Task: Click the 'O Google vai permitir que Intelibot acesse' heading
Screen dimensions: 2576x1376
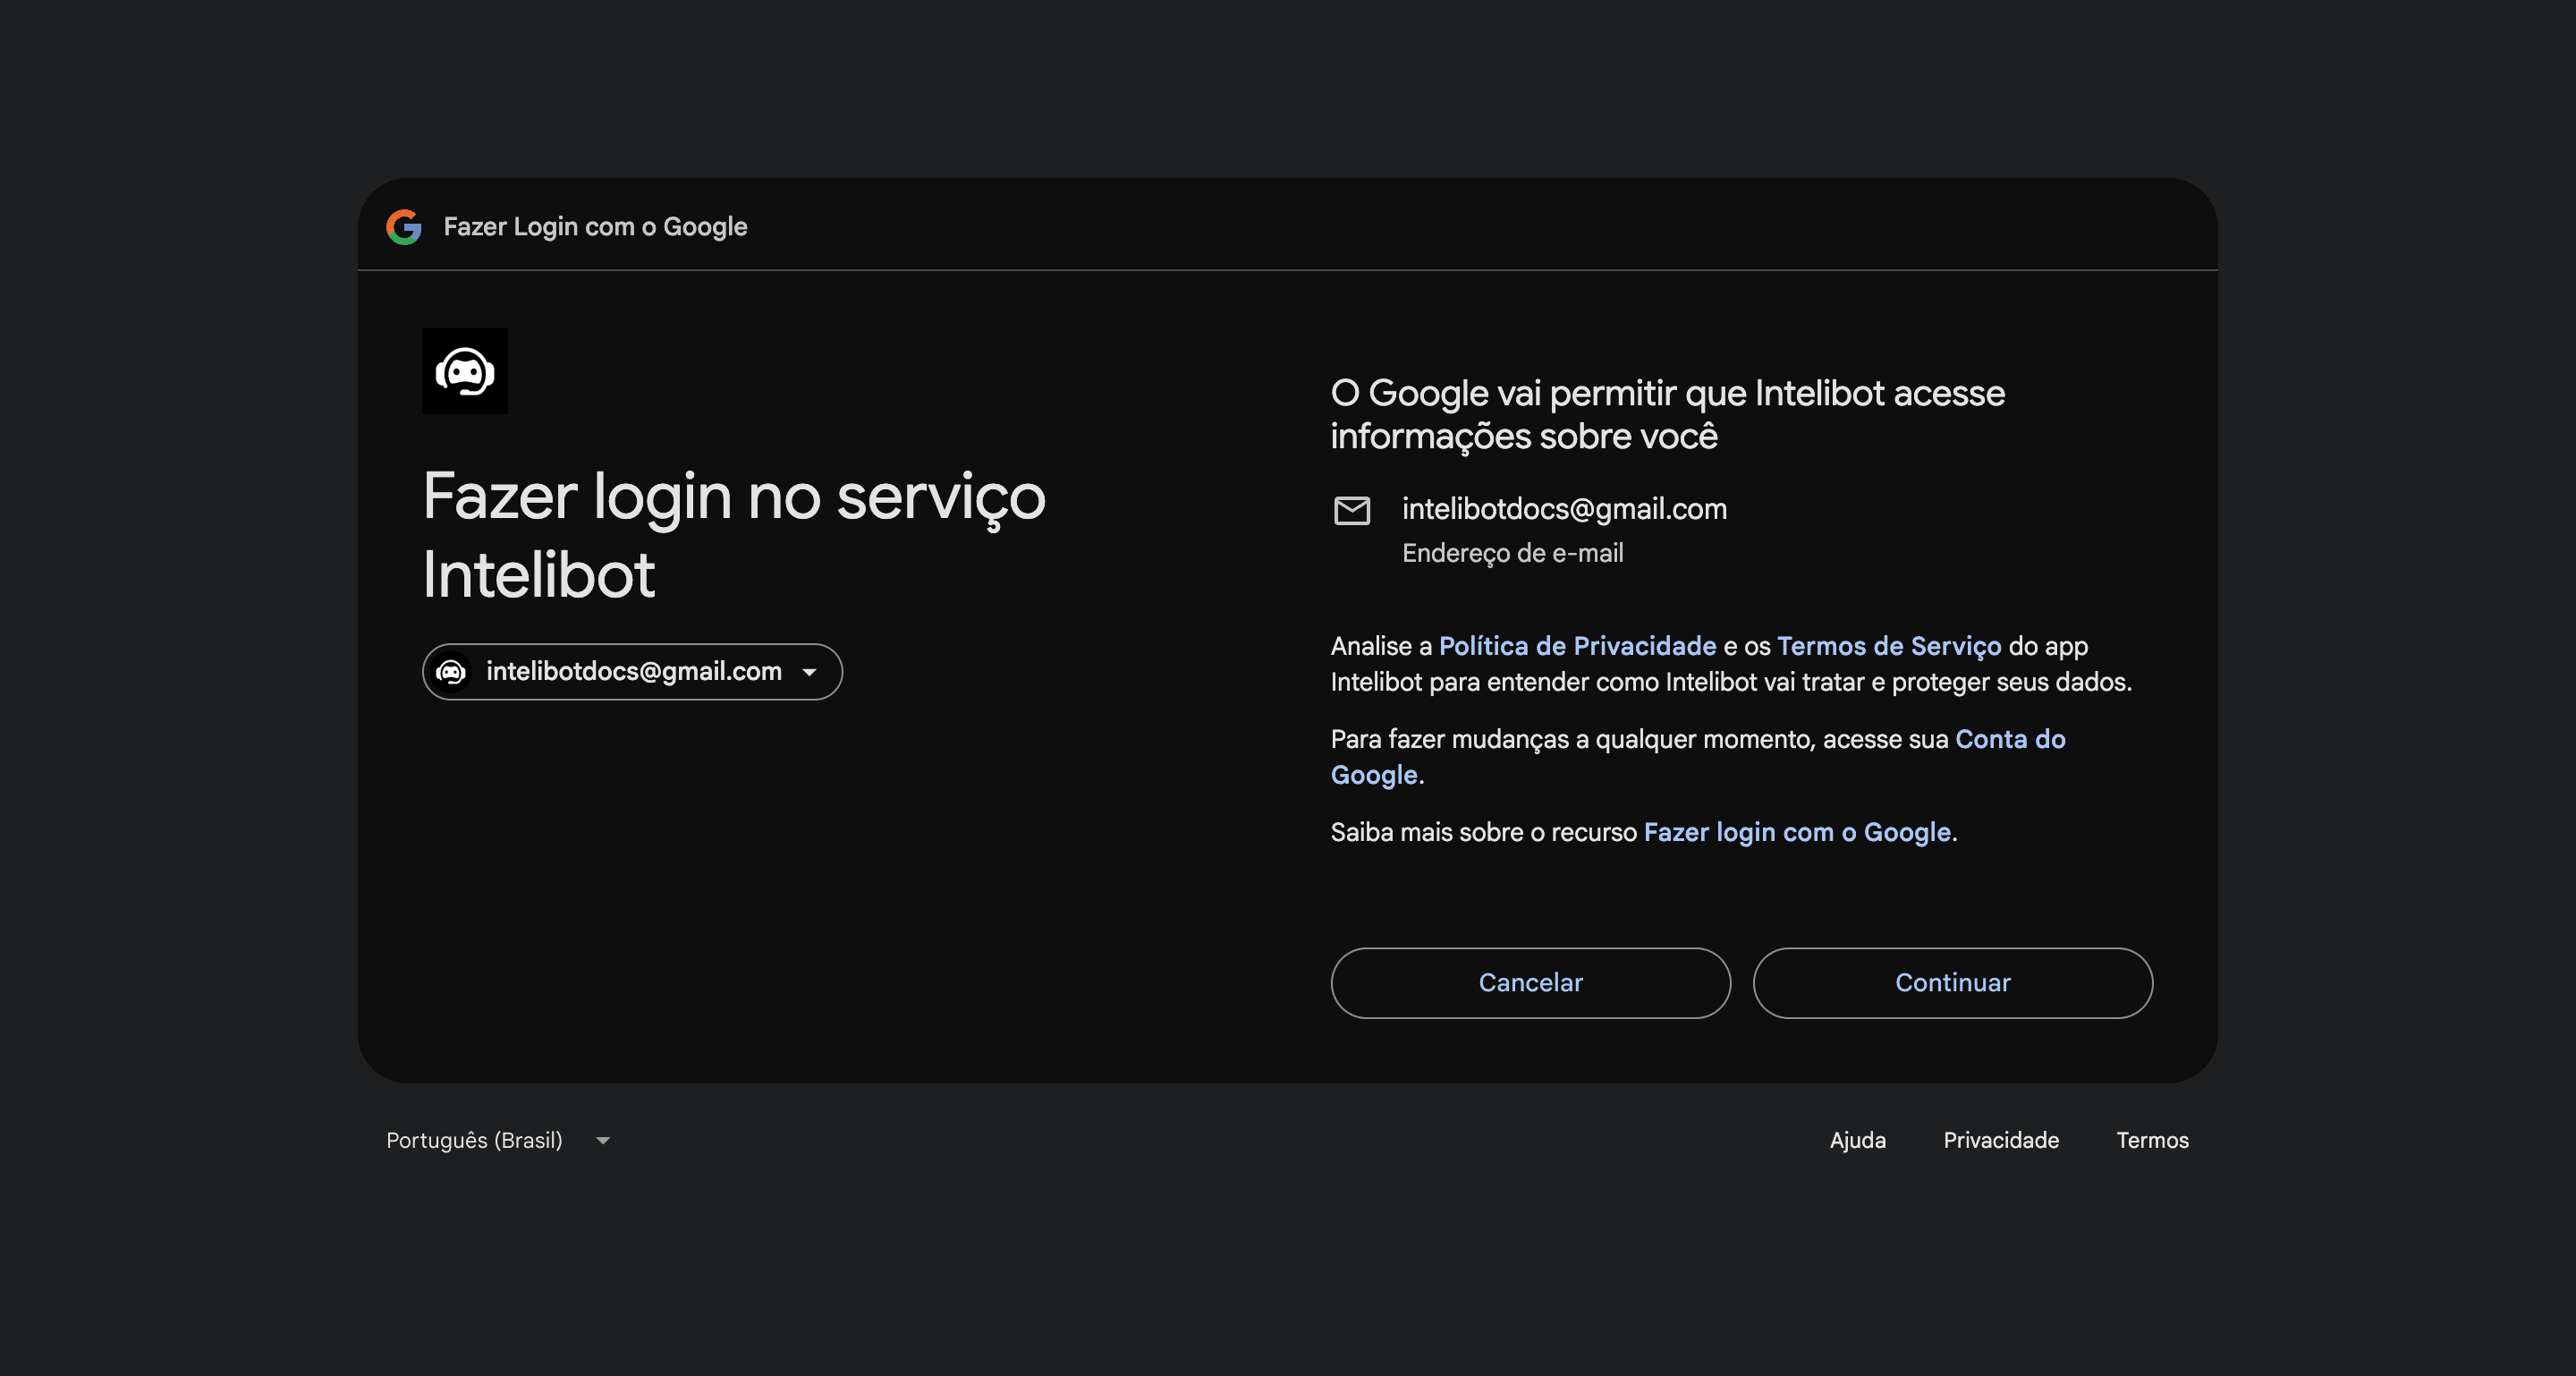Action: tap(1667, 414)
